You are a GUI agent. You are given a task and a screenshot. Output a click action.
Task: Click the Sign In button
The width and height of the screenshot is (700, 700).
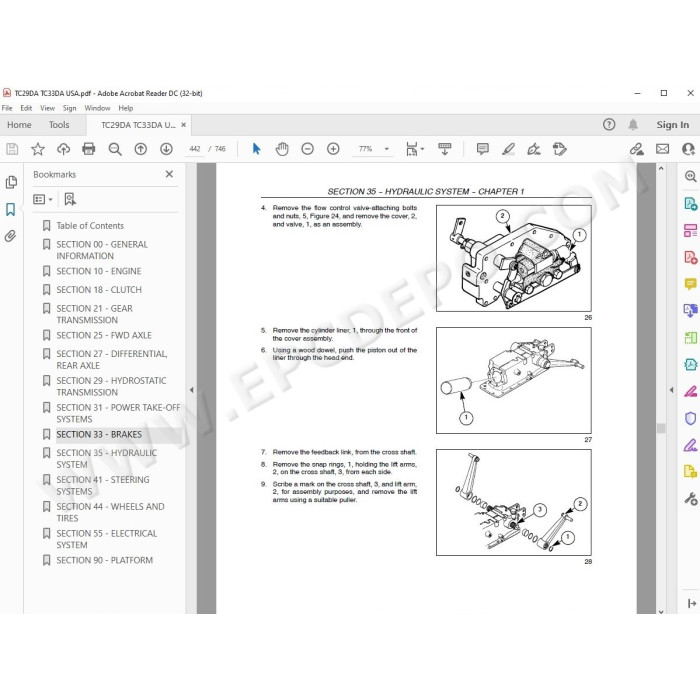pyautogui.click(x=672, y=125)
